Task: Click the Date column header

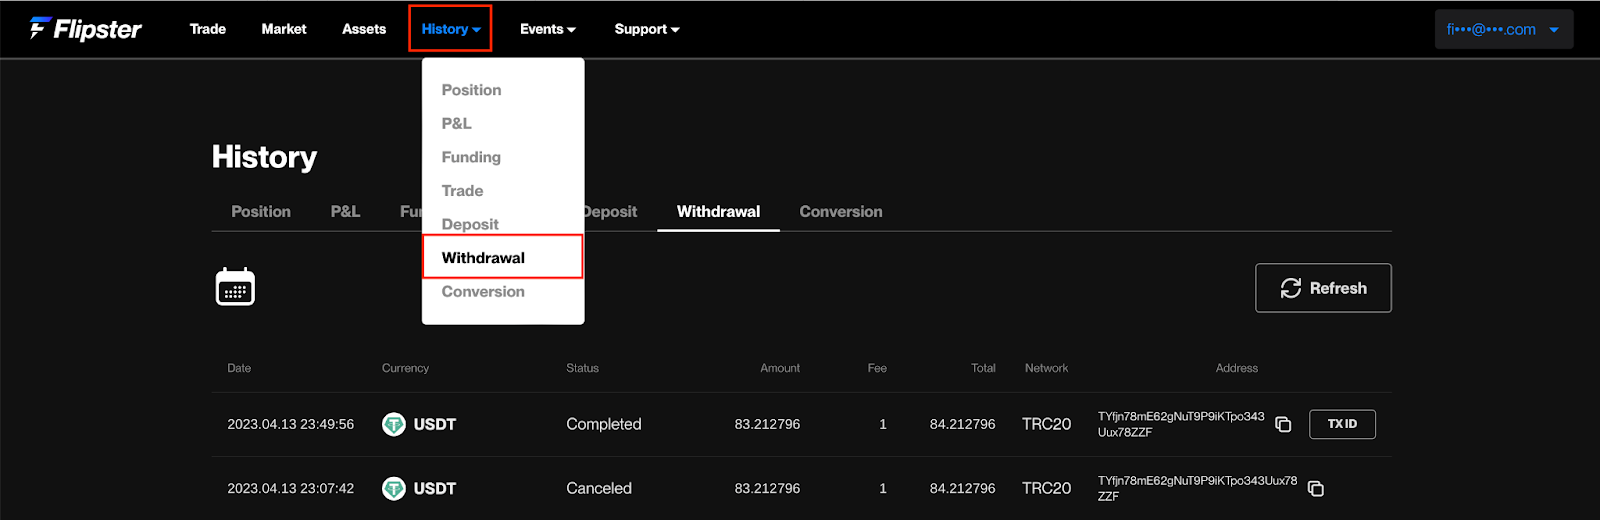Action: click(239, 368)
